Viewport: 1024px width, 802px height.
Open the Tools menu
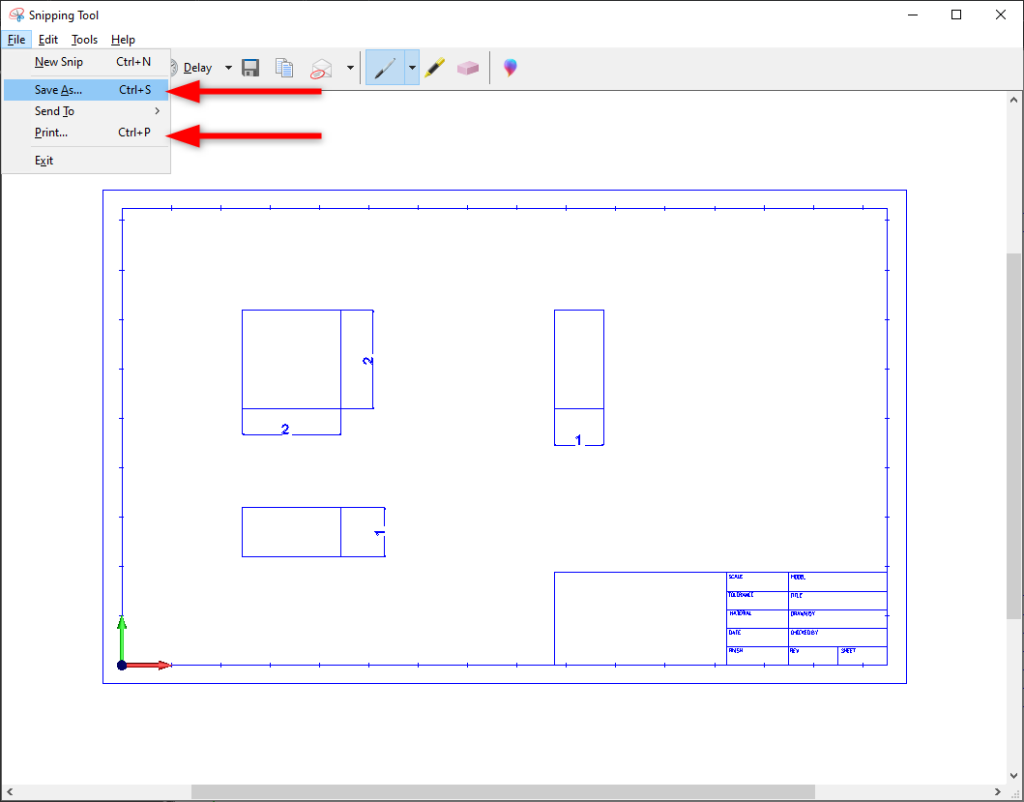(85, 40)
